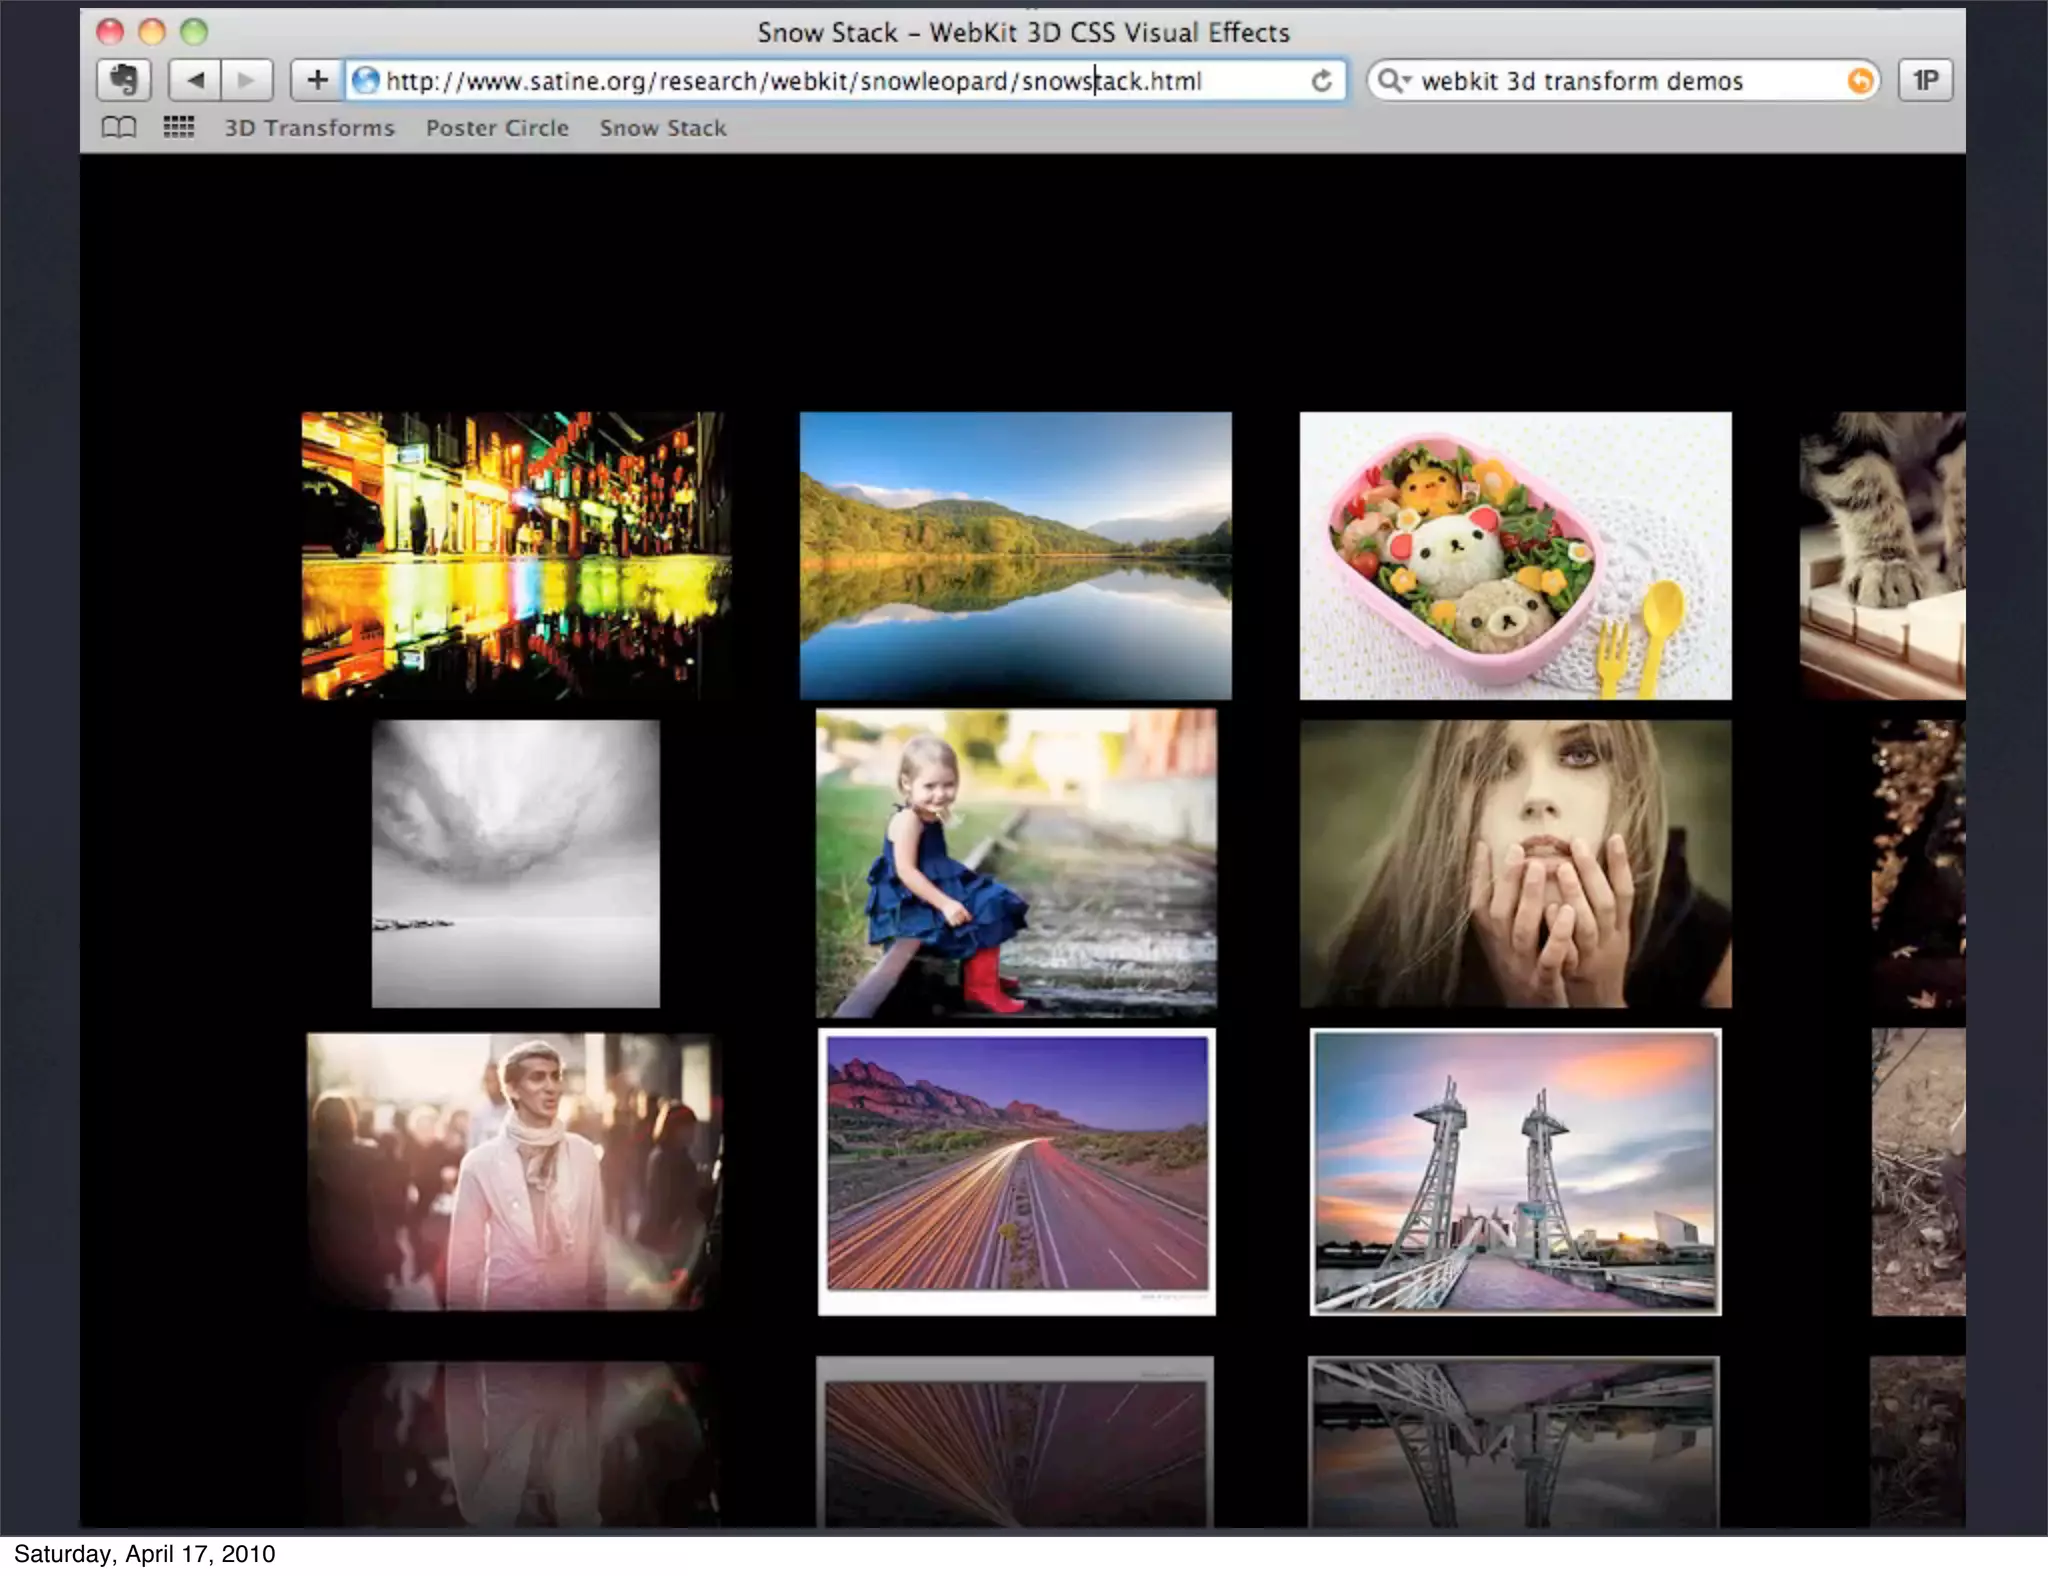Reload the page using the refresh icon
The height and width of the screenshot is (1576, 2048).
point(1322,81)
